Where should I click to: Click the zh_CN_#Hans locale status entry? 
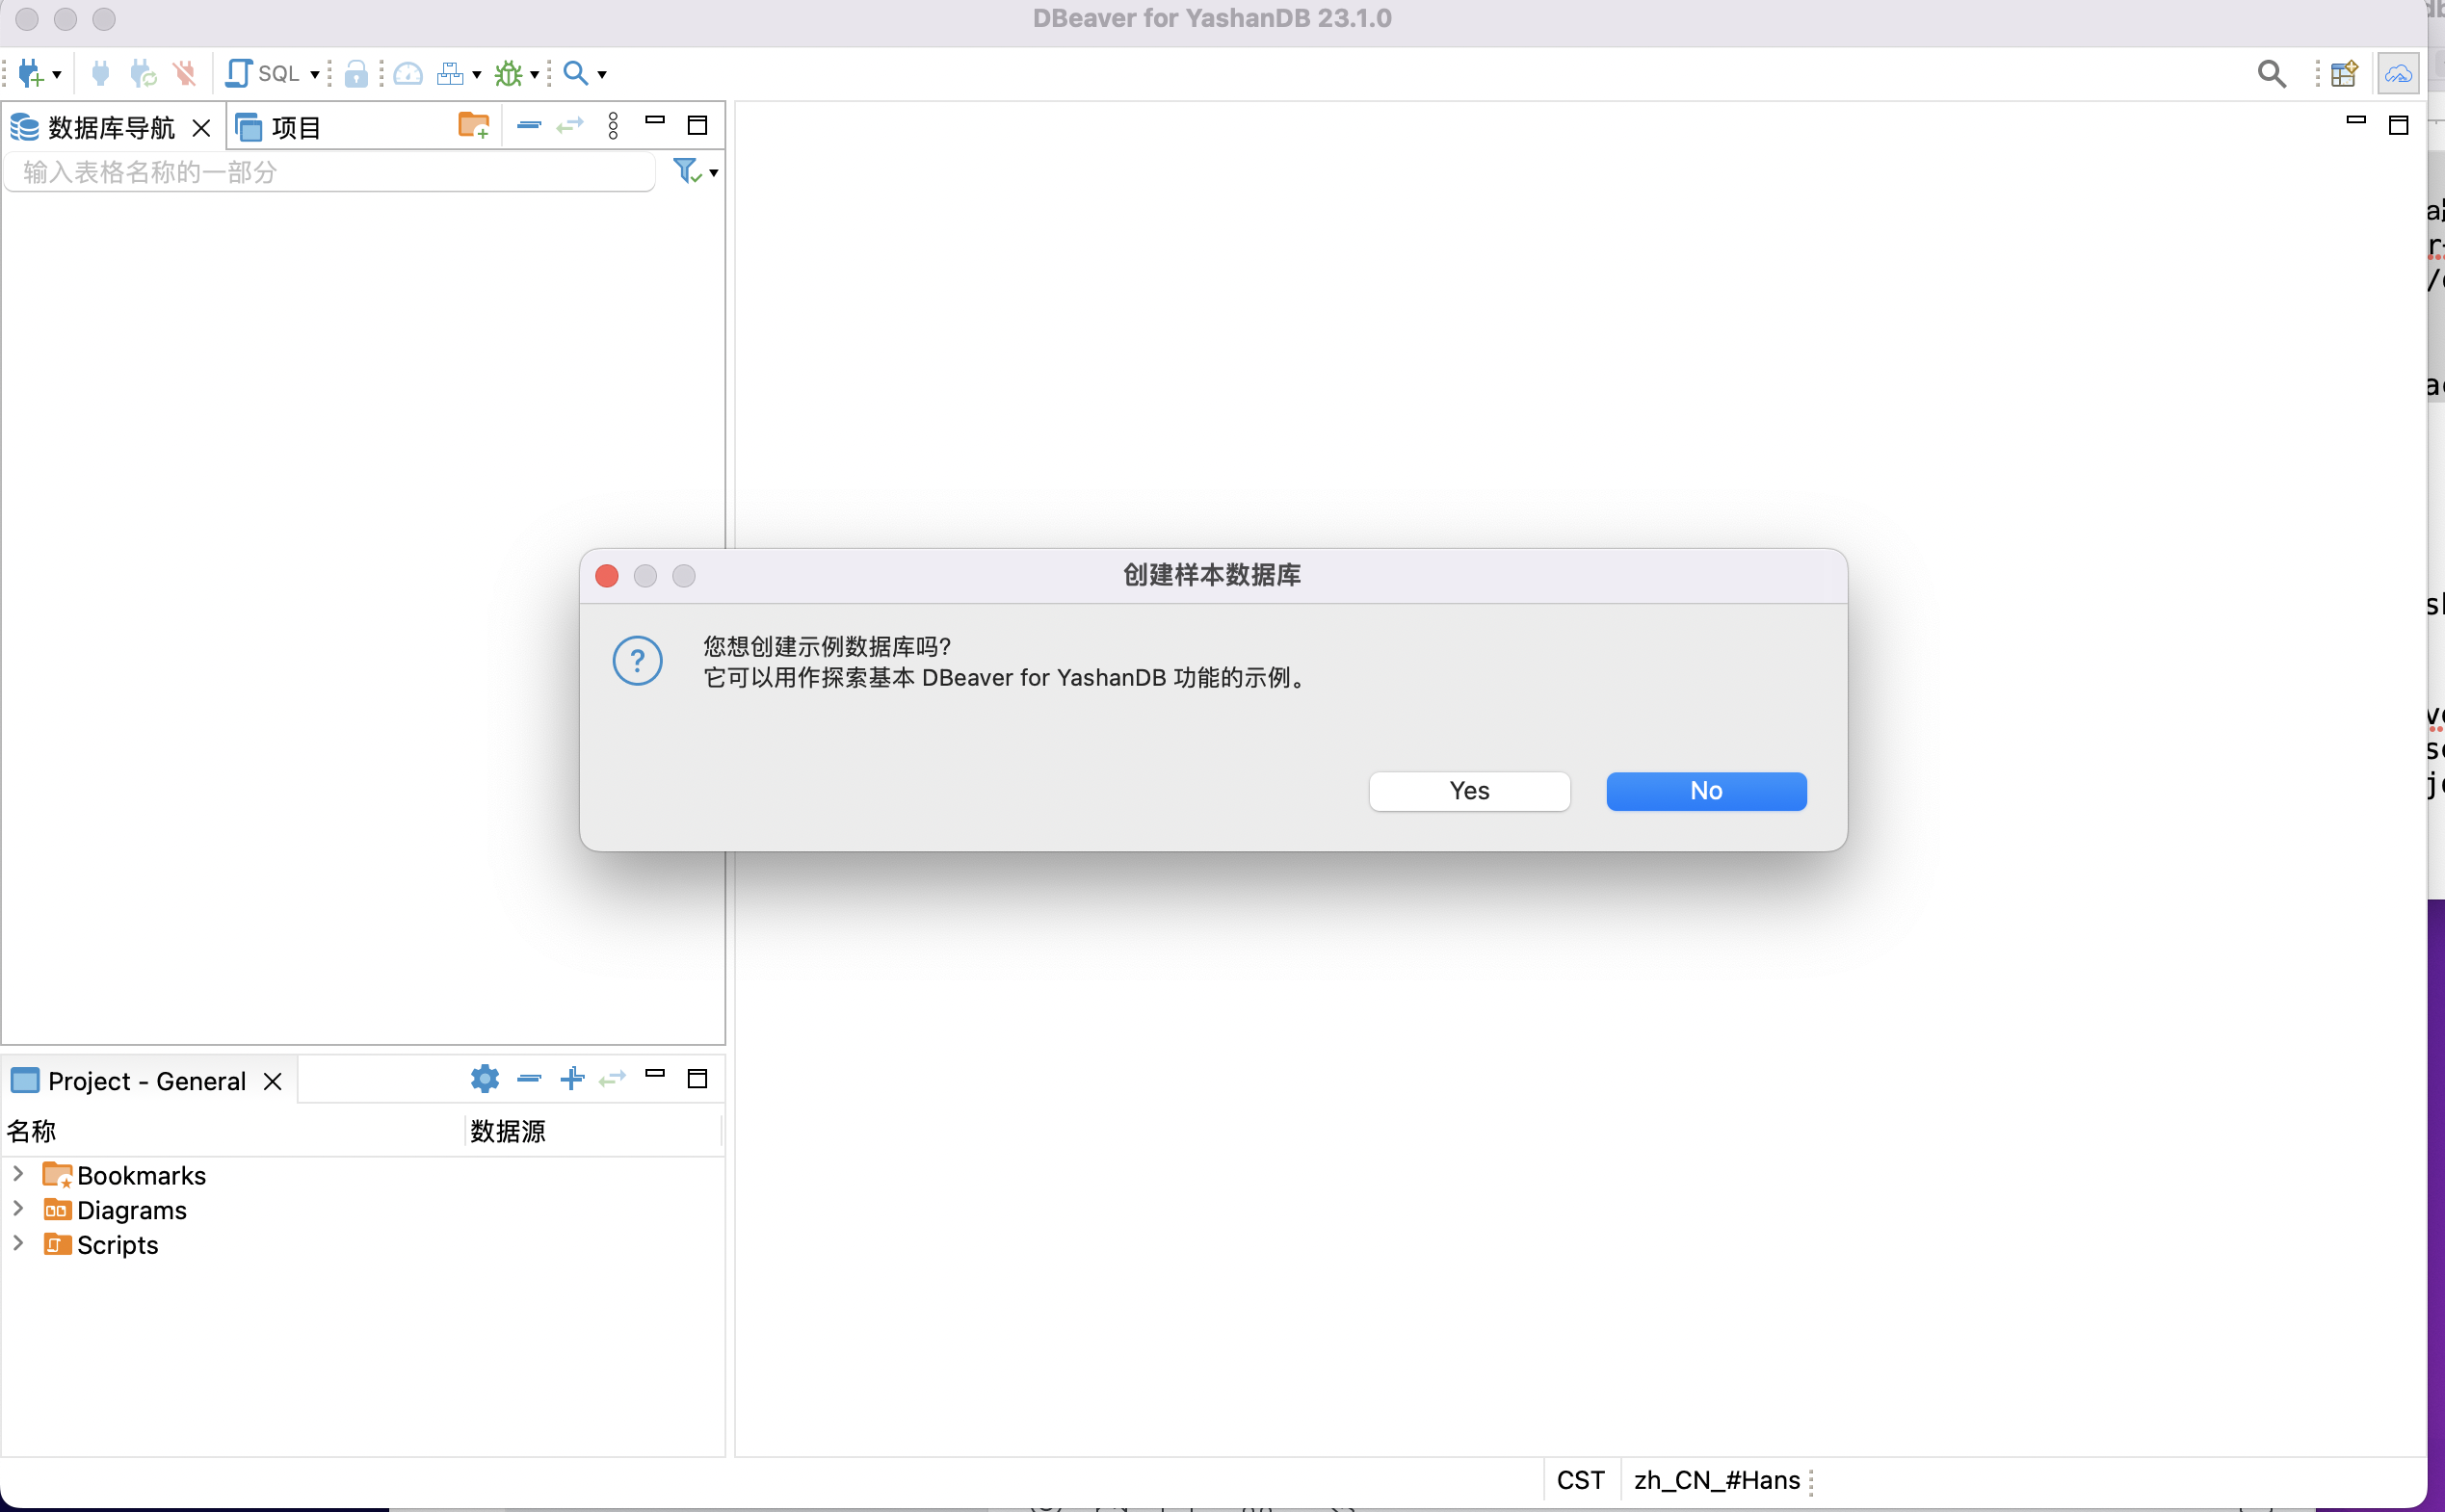pyautogui.click(x=1717, y=1480)
